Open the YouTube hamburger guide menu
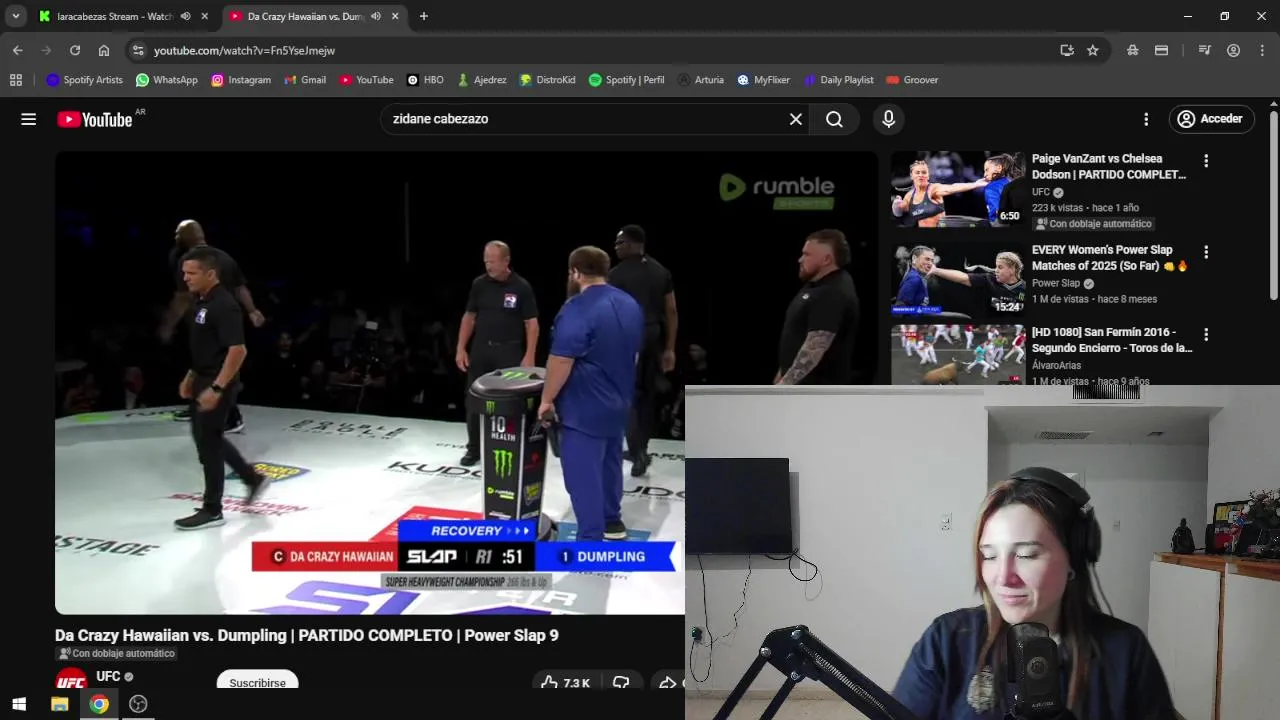 point(28,119)
